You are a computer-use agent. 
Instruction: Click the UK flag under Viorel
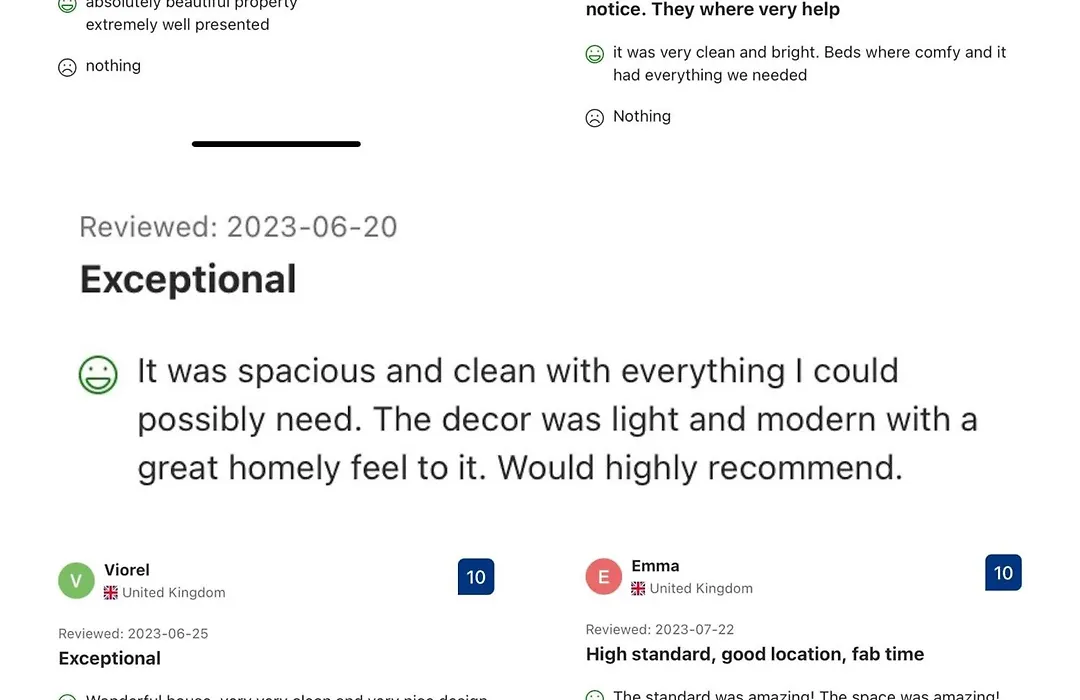click(111, 593)
